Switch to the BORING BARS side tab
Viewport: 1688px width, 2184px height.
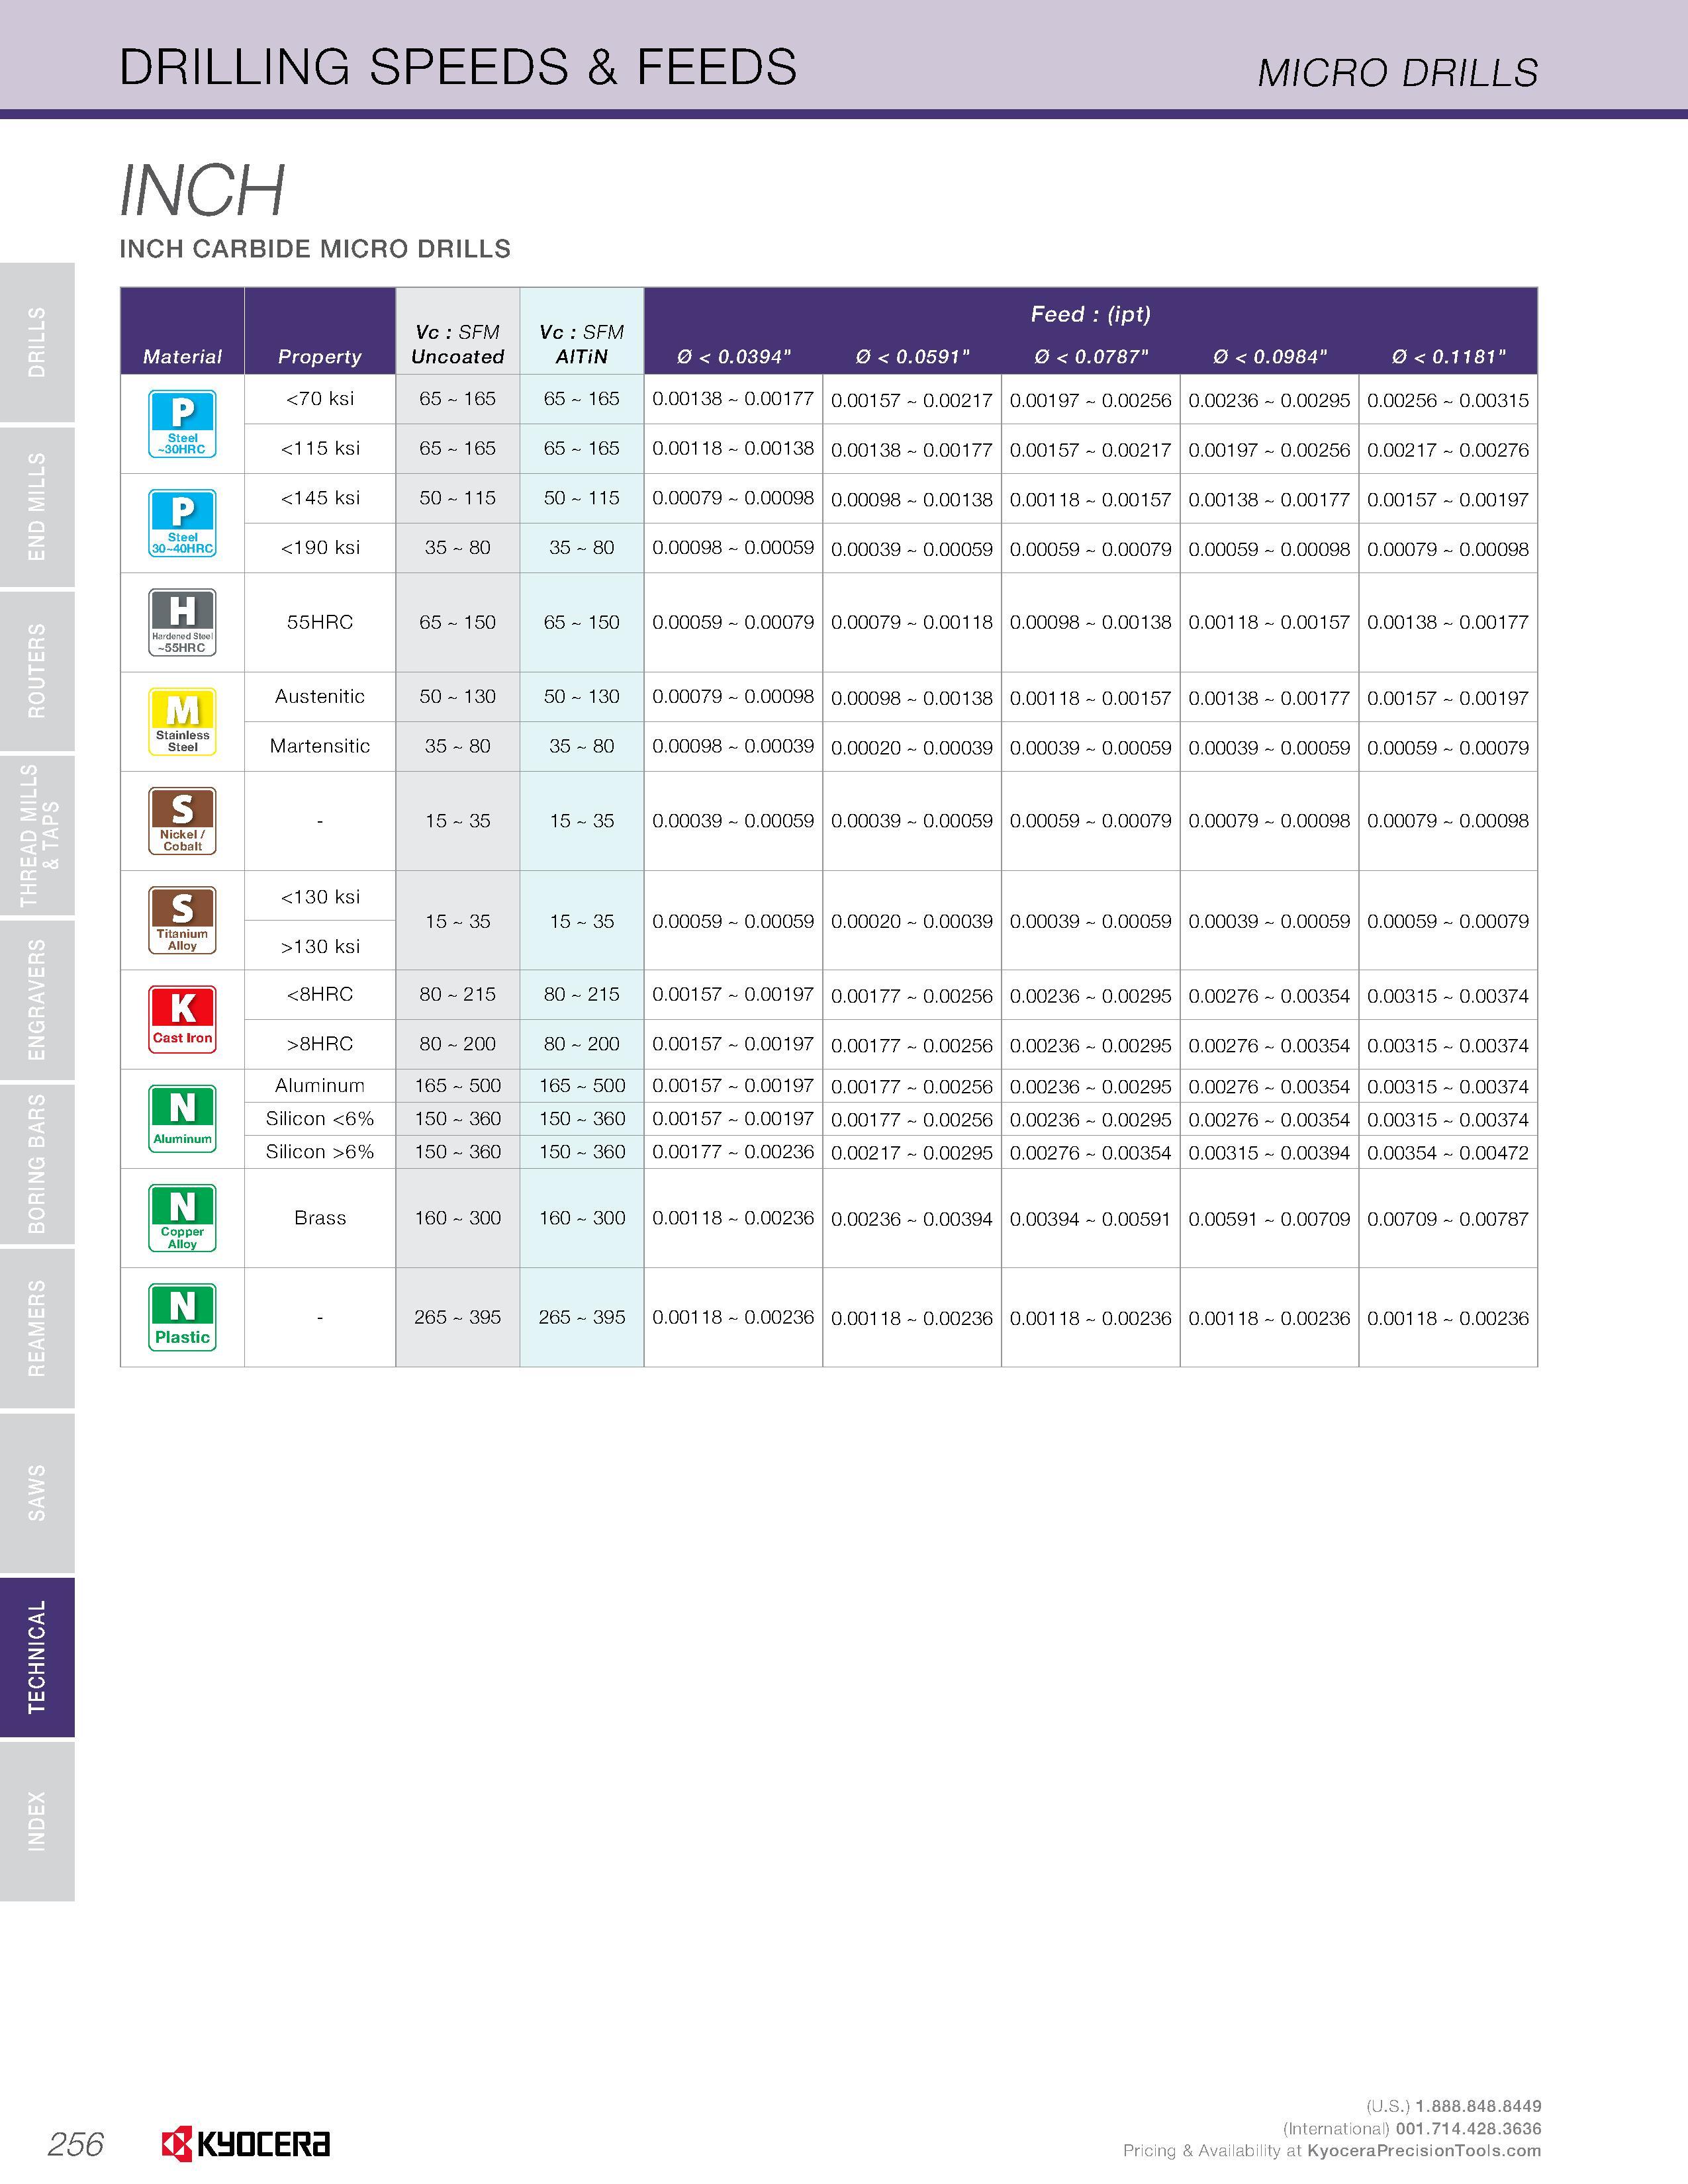(x=37, y=1164)
